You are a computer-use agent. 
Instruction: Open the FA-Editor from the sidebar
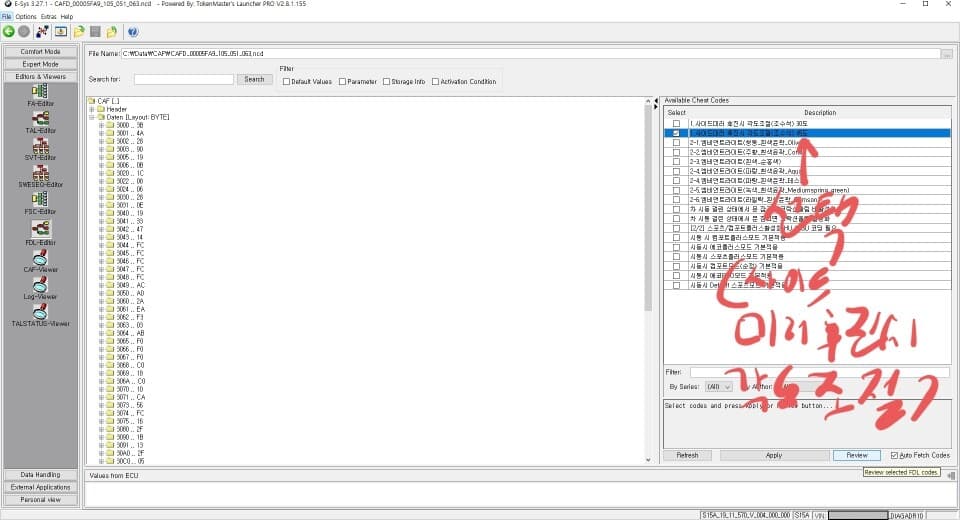(40, 92)
